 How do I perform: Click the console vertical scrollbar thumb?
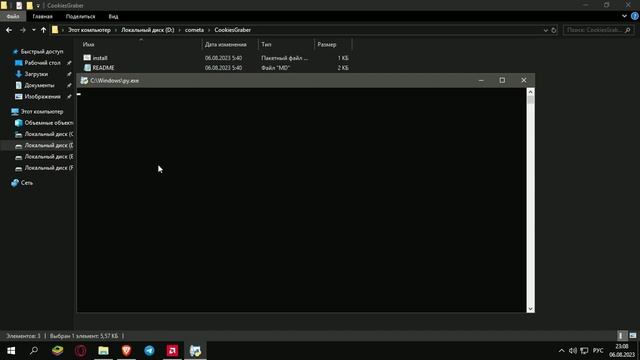[x=530, y=100]
